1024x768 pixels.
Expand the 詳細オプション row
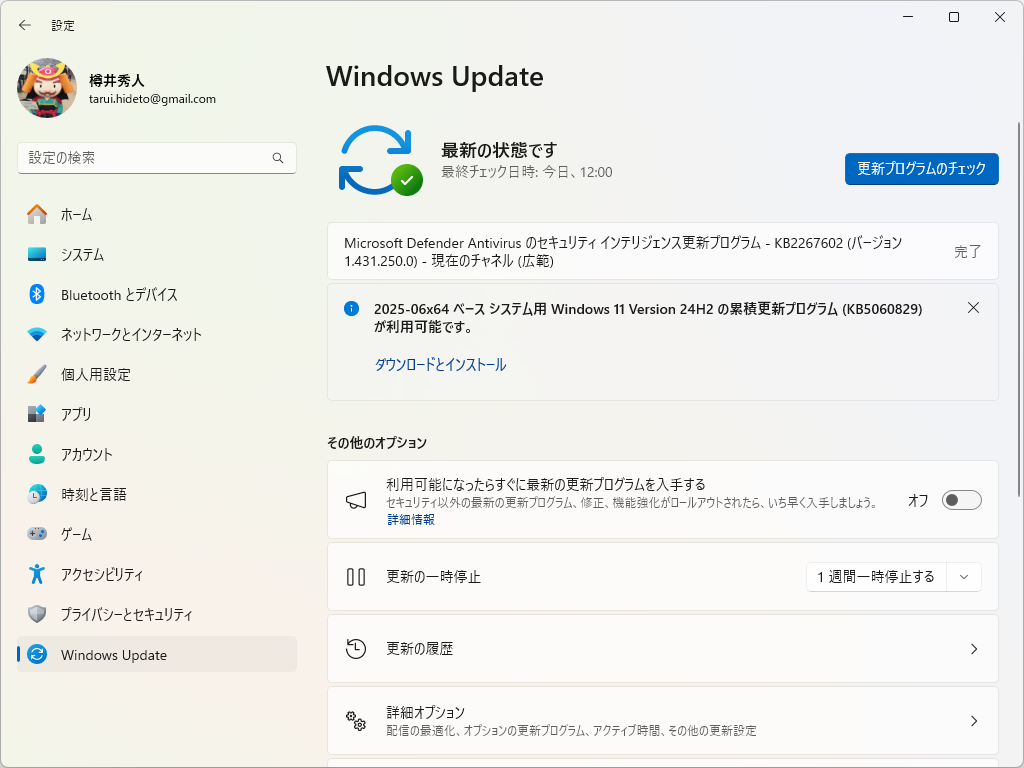click(x=663, y=720)
